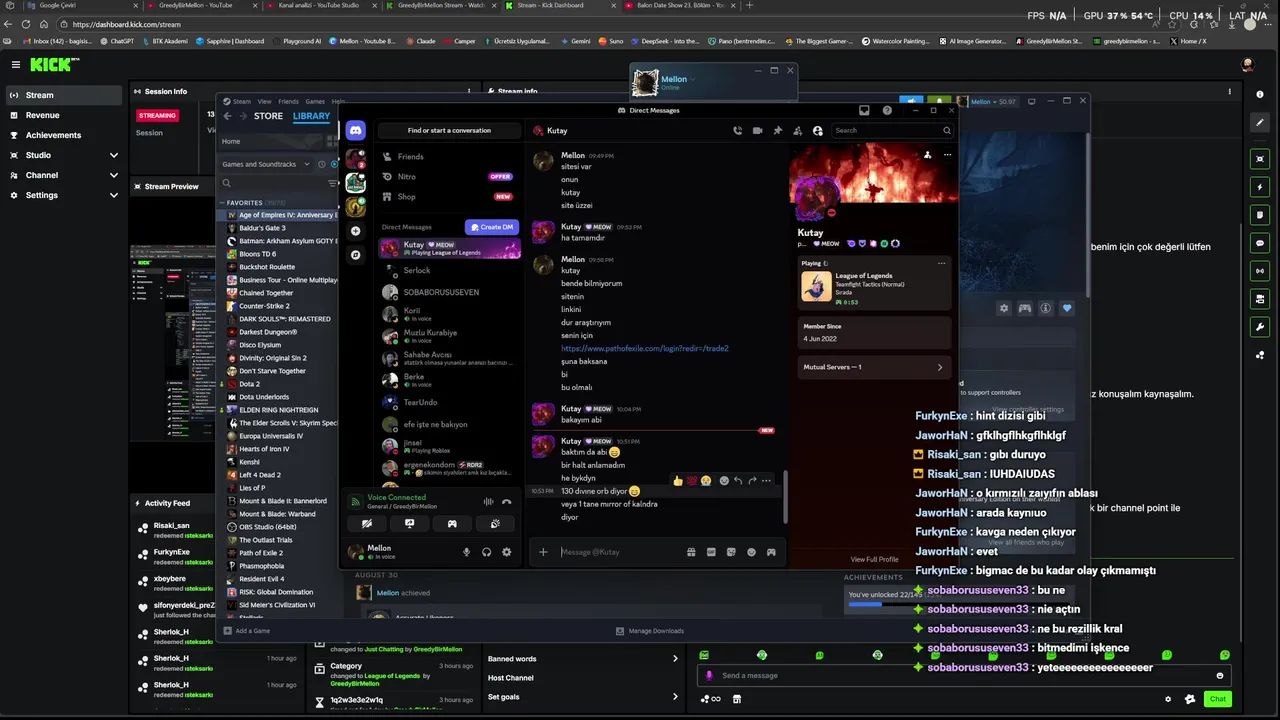This screenshot has height=720, width=1280.
Task: Click Find or start a conversation box
Action: tap(449, 130)
